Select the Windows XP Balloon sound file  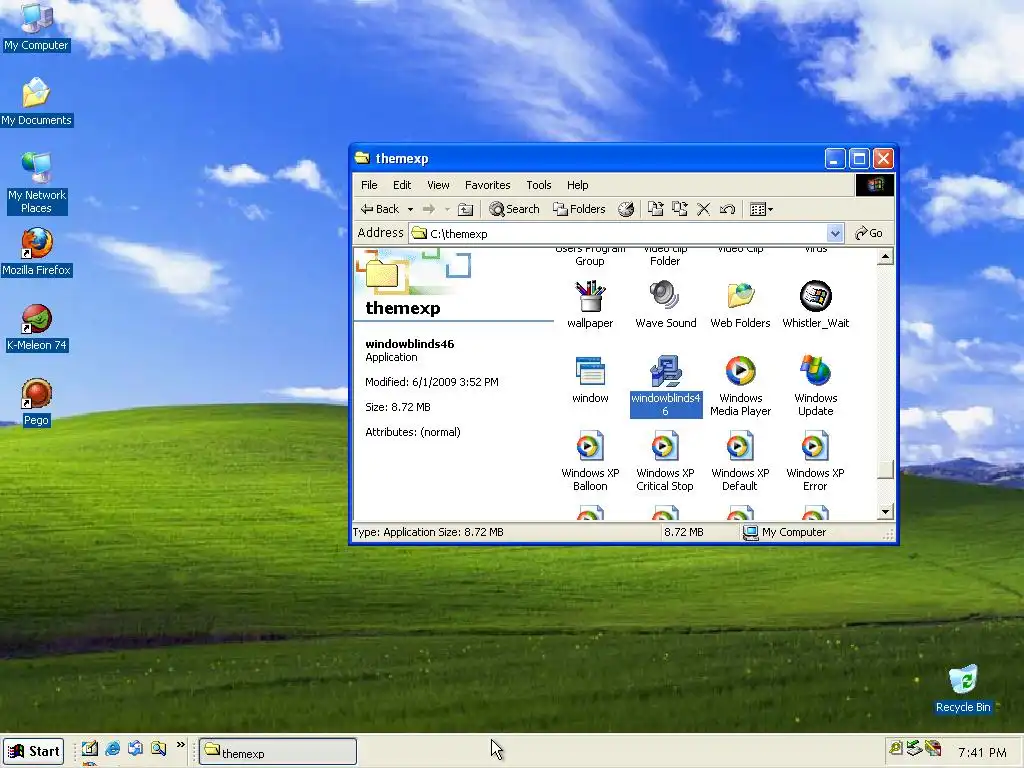click(x=590, y=461)
